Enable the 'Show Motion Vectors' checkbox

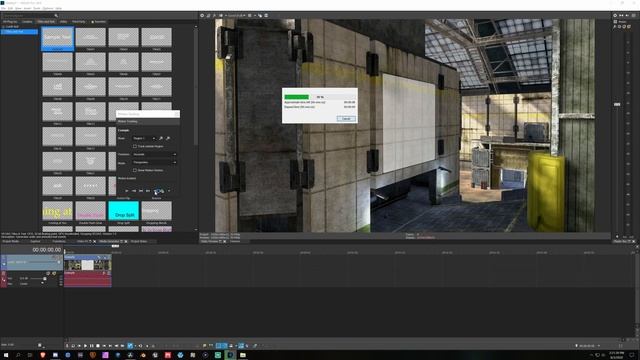(135, 170)
